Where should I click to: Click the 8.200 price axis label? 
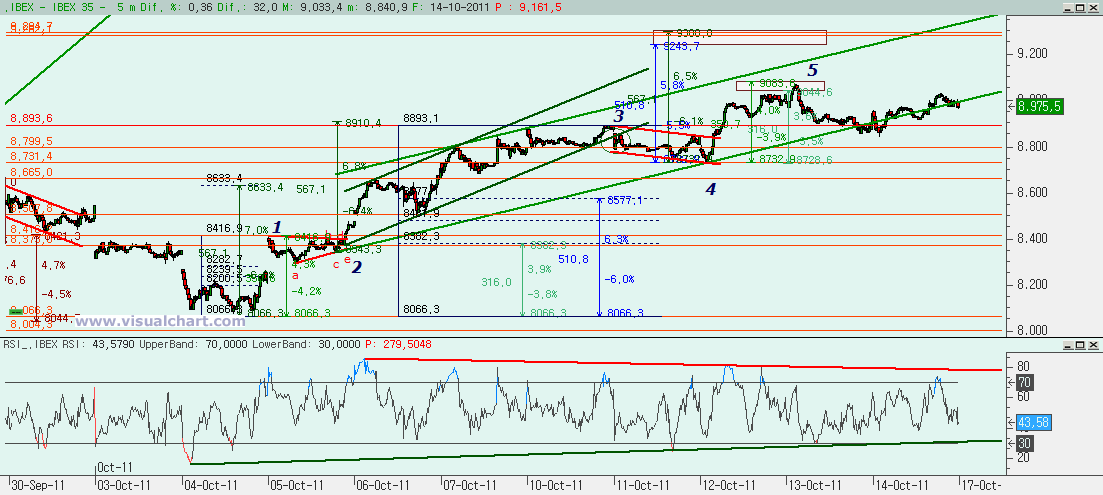click(x=1033, y=285)
